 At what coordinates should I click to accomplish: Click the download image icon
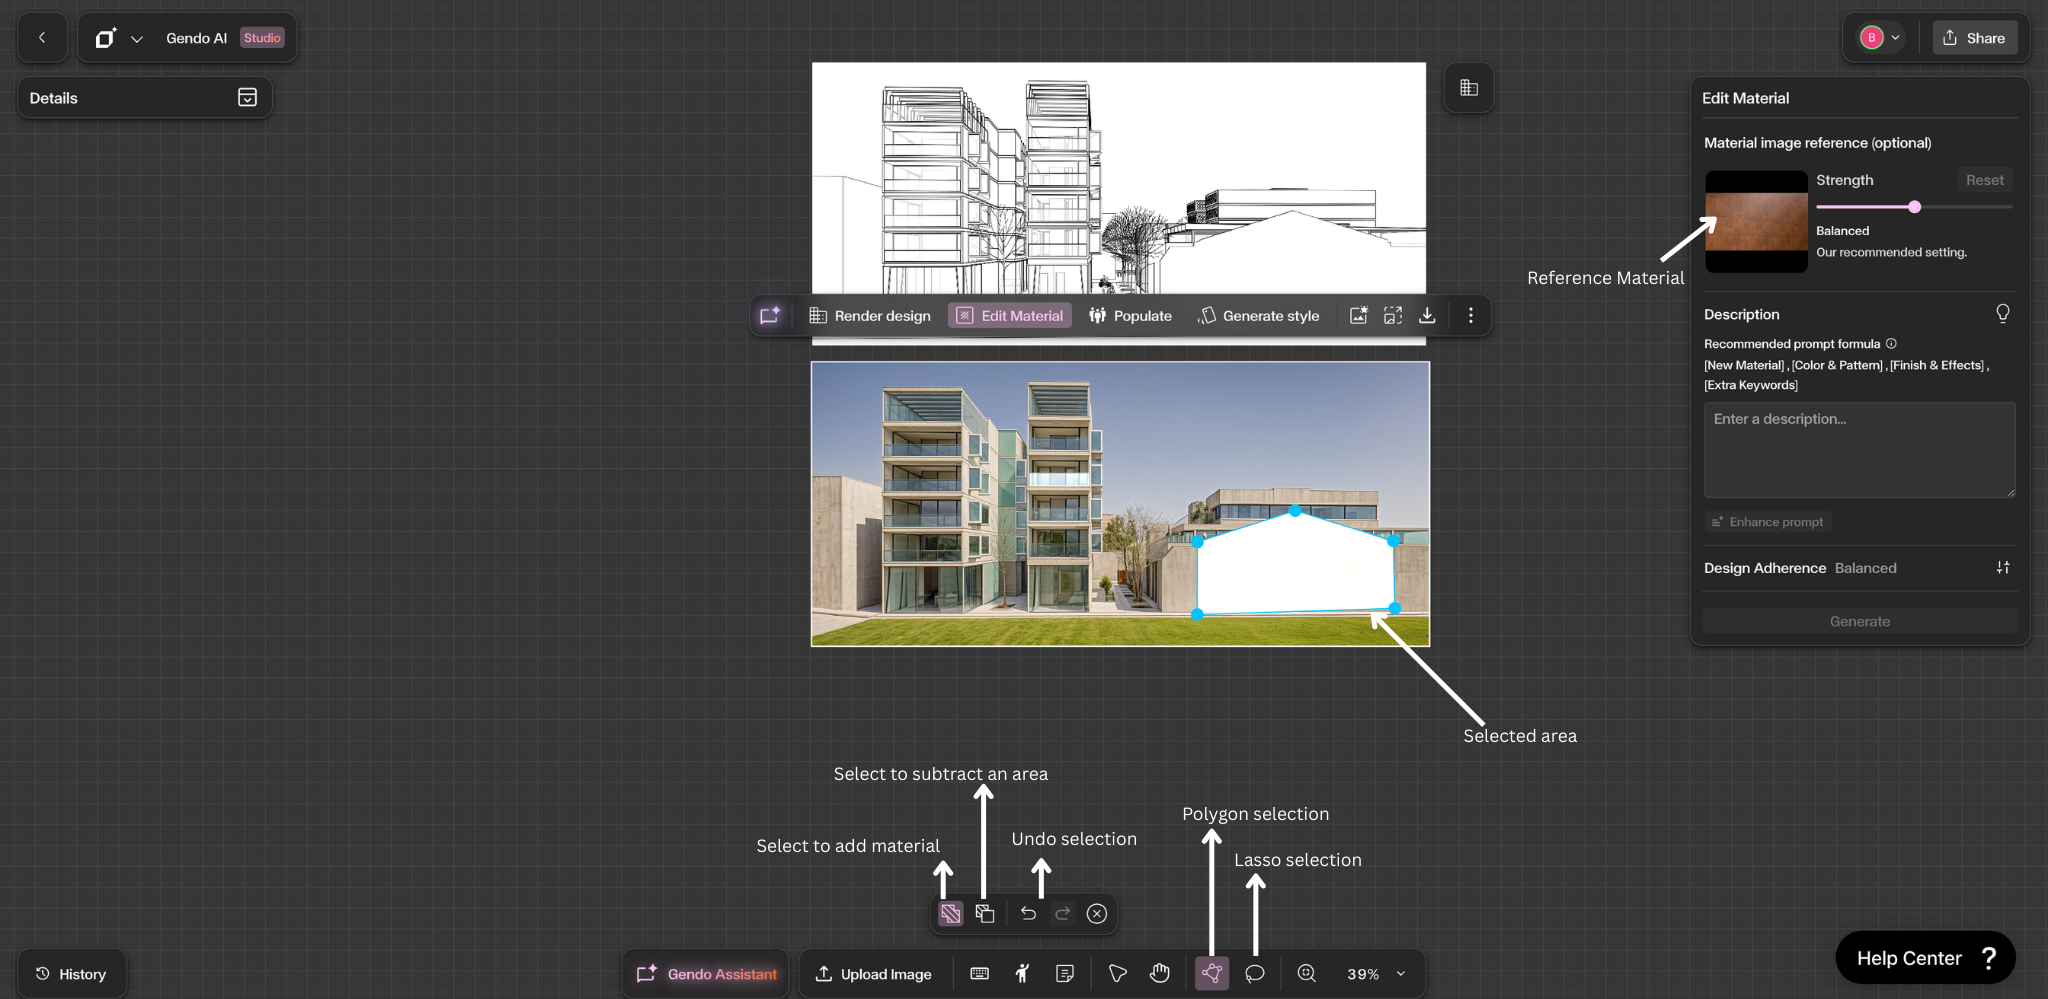coord(1428,315)
